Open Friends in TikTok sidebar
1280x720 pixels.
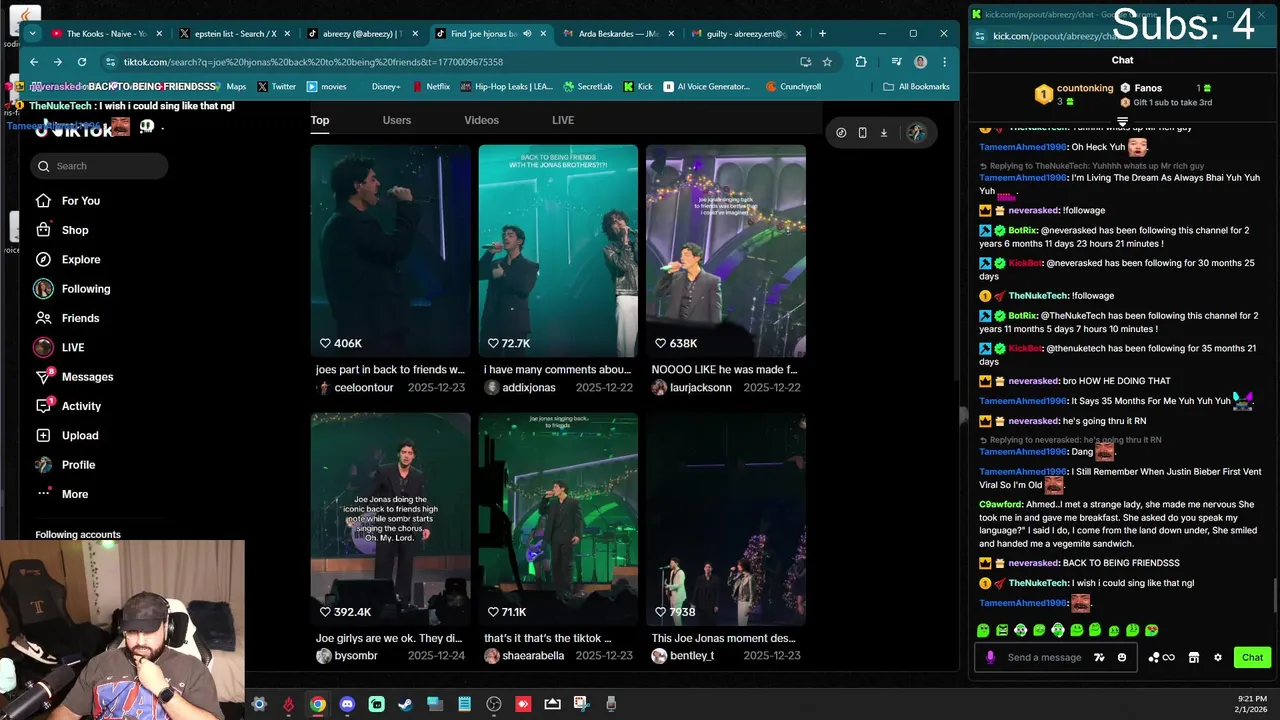(x=67, y=318)
